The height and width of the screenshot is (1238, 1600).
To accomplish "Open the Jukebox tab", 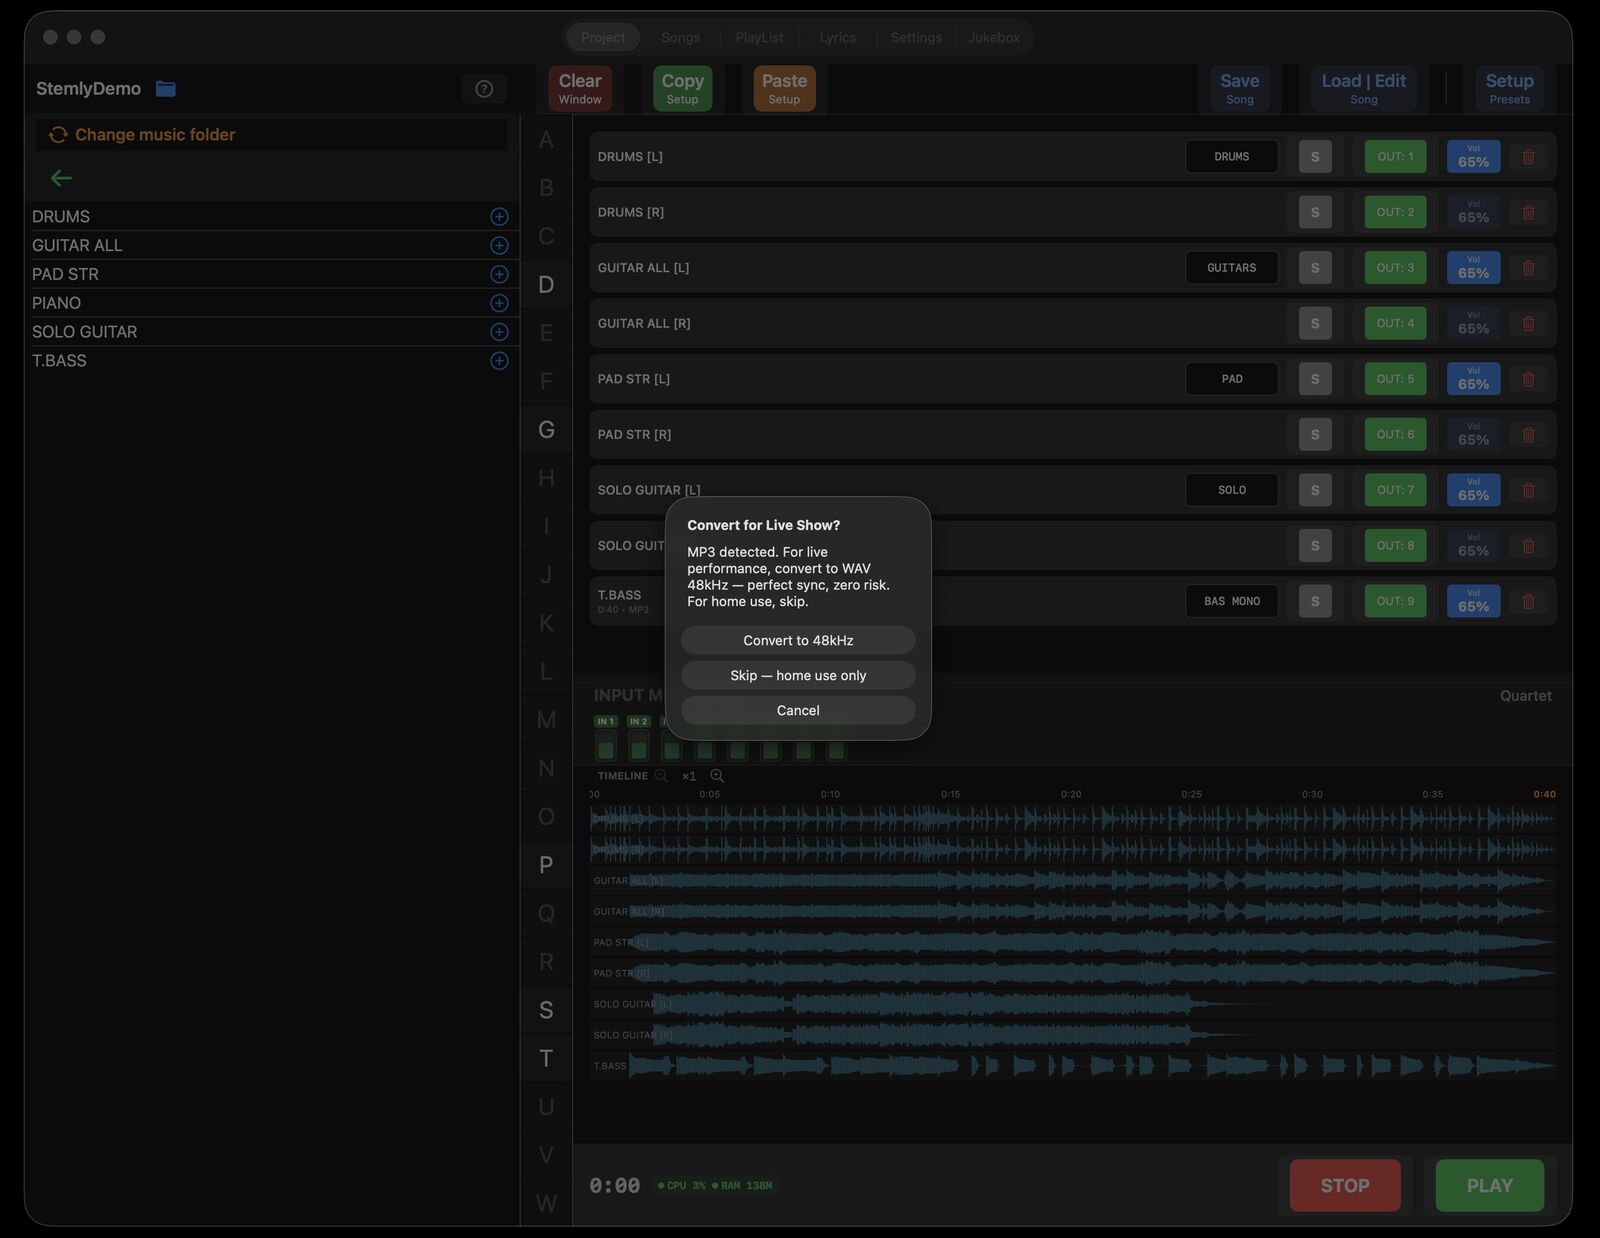I will pos(994,38).
